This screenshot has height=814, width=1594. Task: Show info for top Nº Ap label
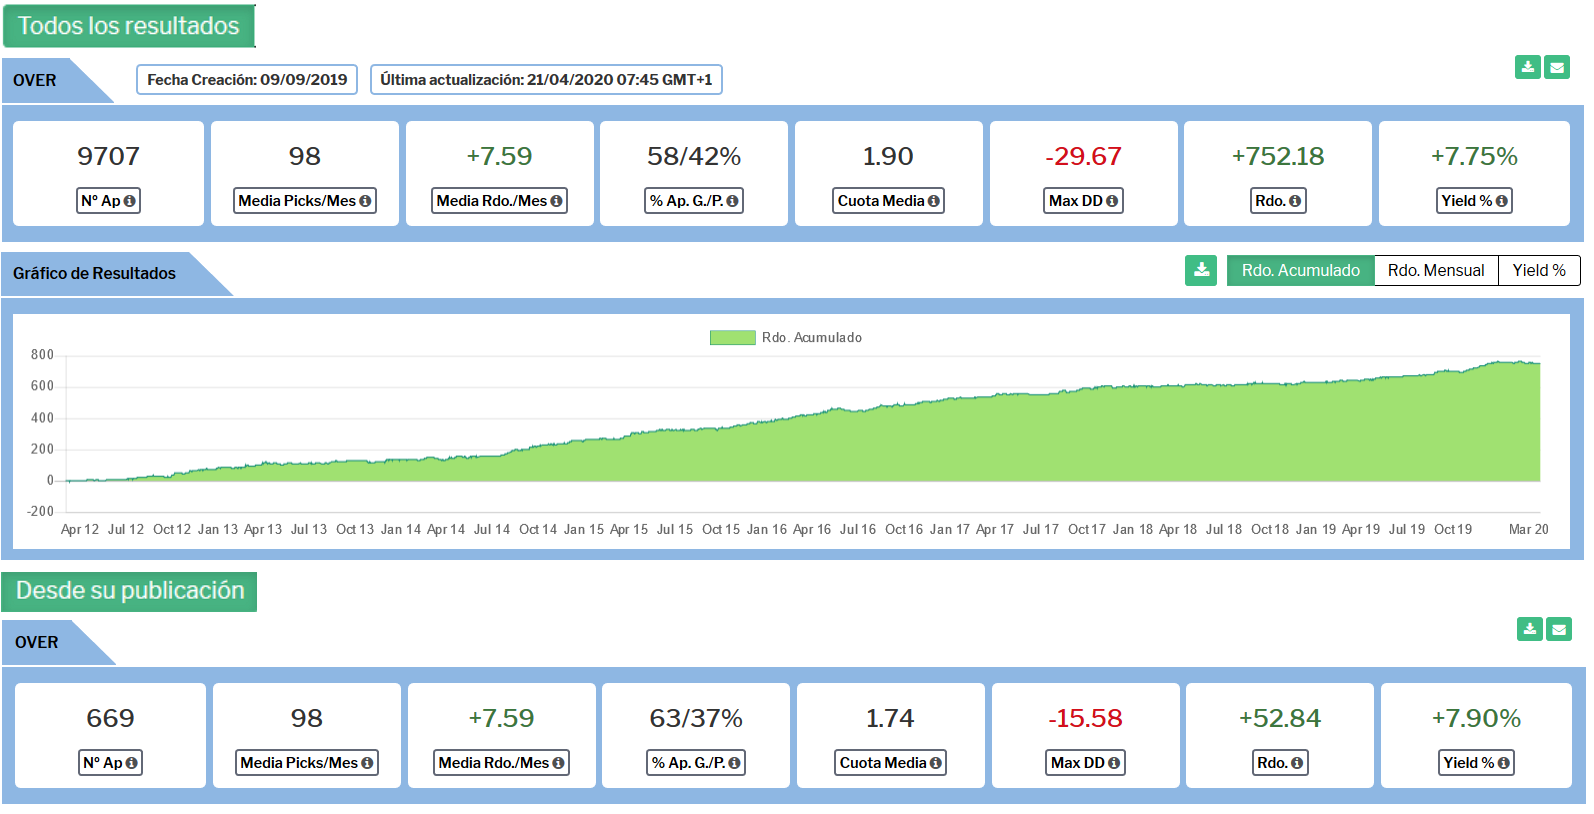click(129, 201)
